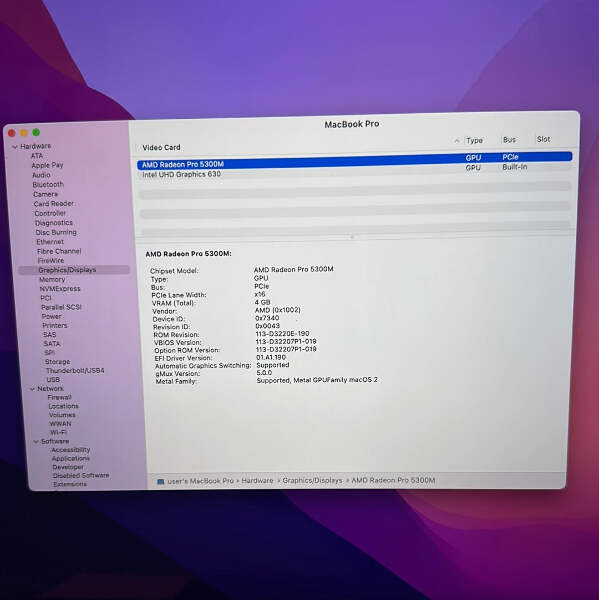This screenshot has width=599, height=600.
Task: Select Fibre Channel entry
Action: [59, 251]
